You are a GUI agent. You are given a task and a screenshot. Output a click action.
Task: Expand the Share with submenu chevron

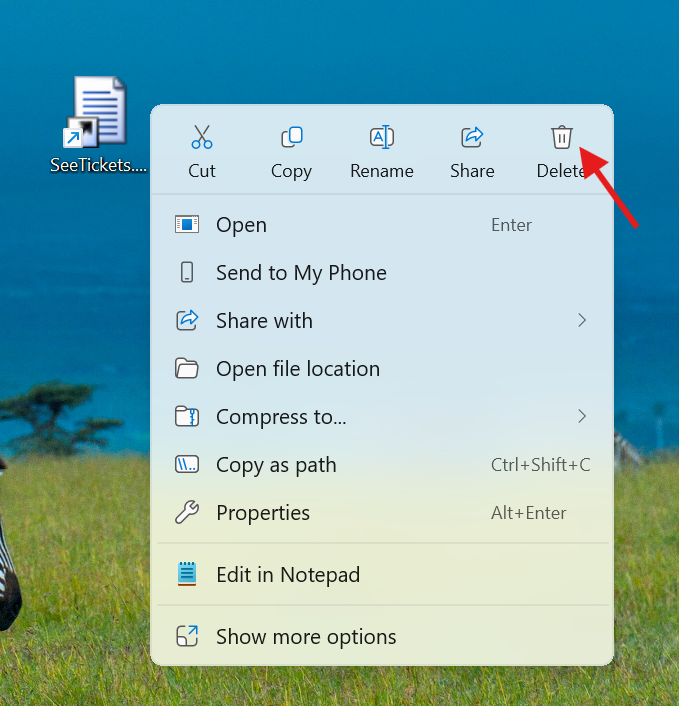582,321
